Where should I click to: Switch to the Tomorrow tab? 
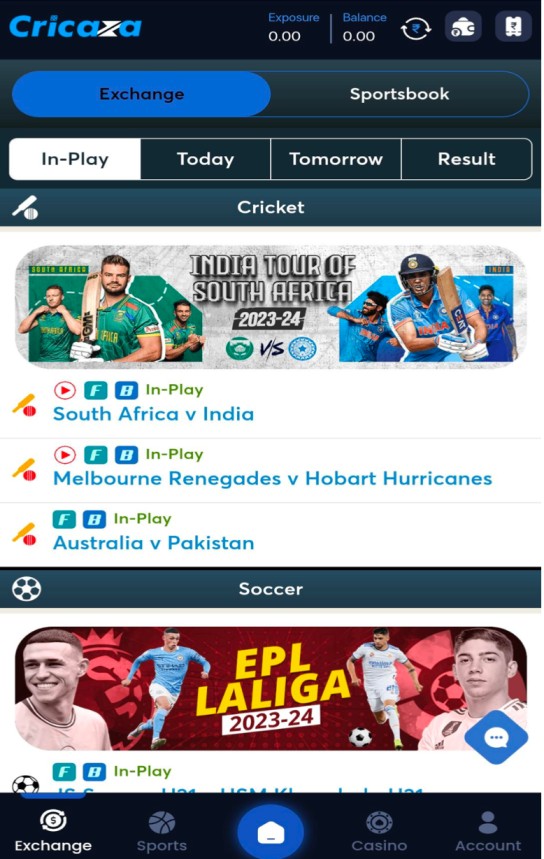[336, 159]
